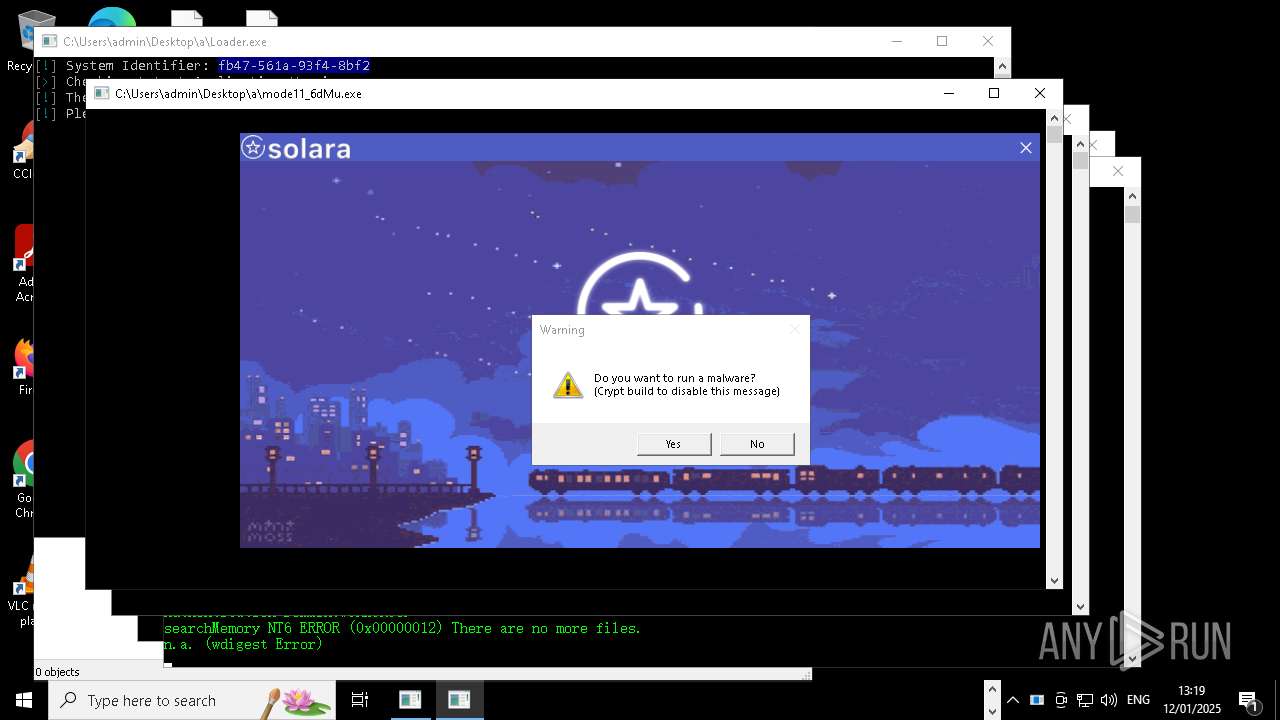The height and width of the screenshot is (720, 1280).
Task: Show hidden system tray icons
Action: [x=1013, y=700]
